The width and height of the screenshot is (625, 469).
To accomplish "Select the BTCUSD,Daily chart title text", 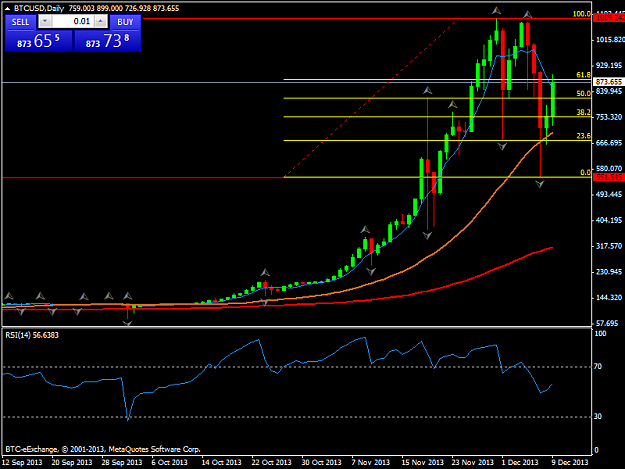I will point(39,8).
